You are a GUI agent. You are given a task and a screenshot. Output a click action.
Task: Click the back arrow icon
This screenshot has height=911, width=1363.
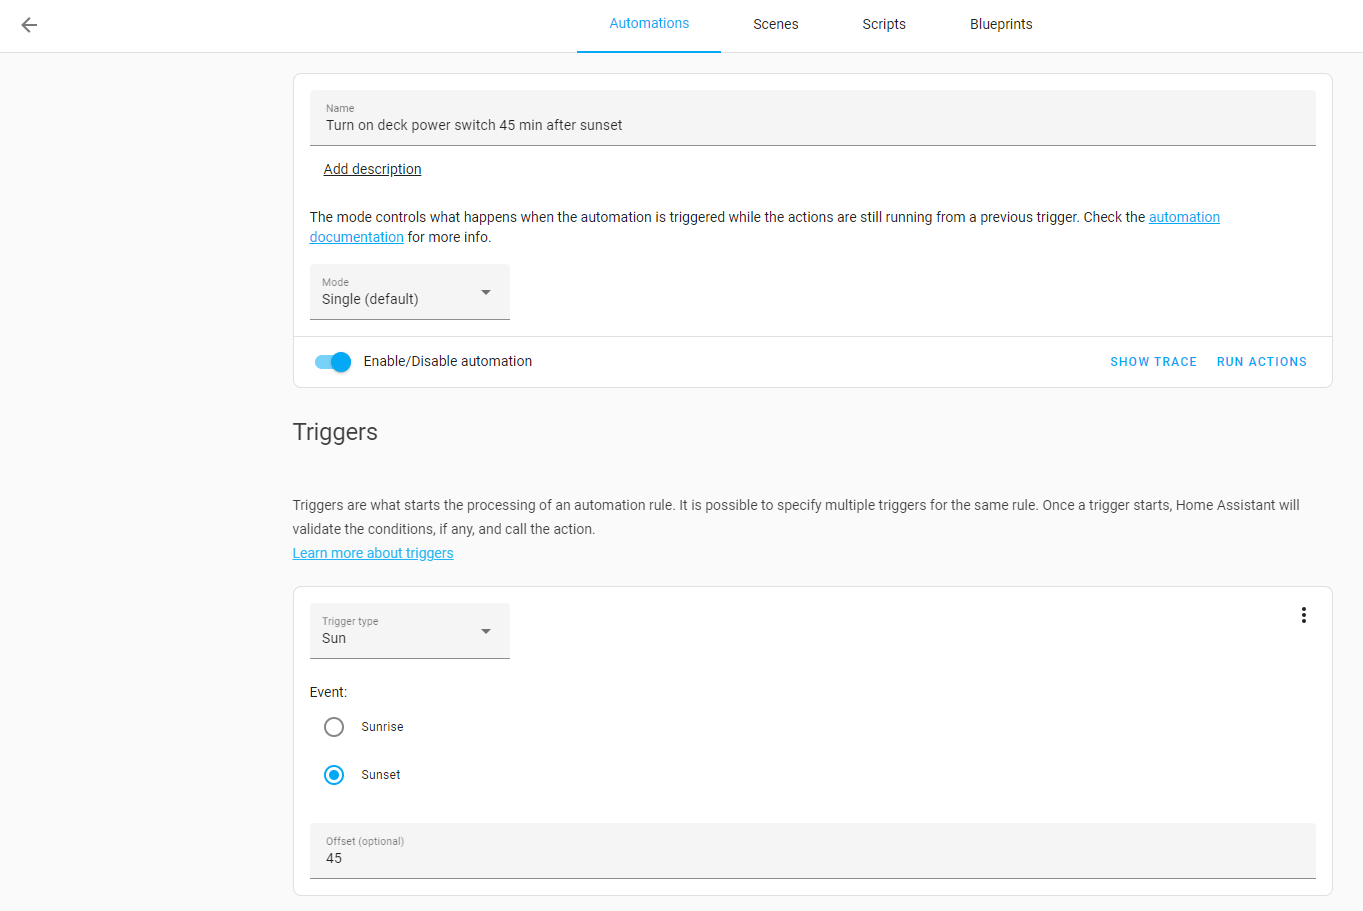[x=29, y=25]
